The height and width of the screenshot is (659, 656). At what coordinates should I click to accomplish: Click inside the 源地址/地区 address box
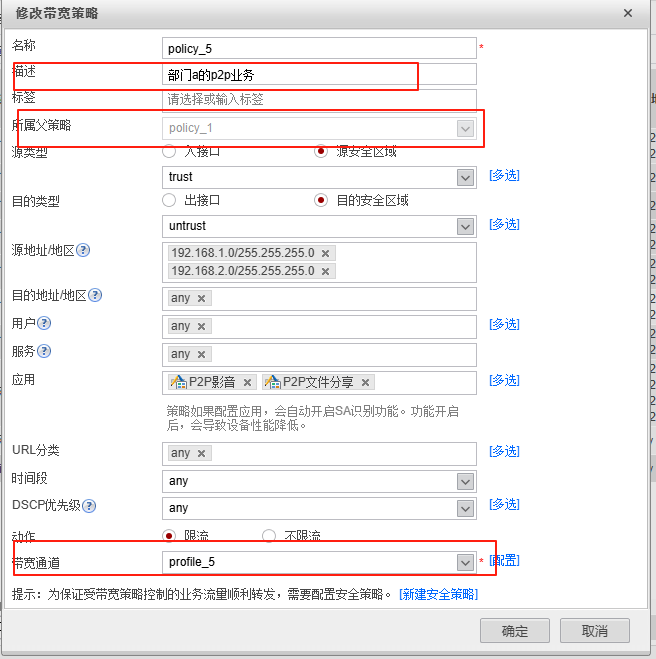tap(319, 263)
